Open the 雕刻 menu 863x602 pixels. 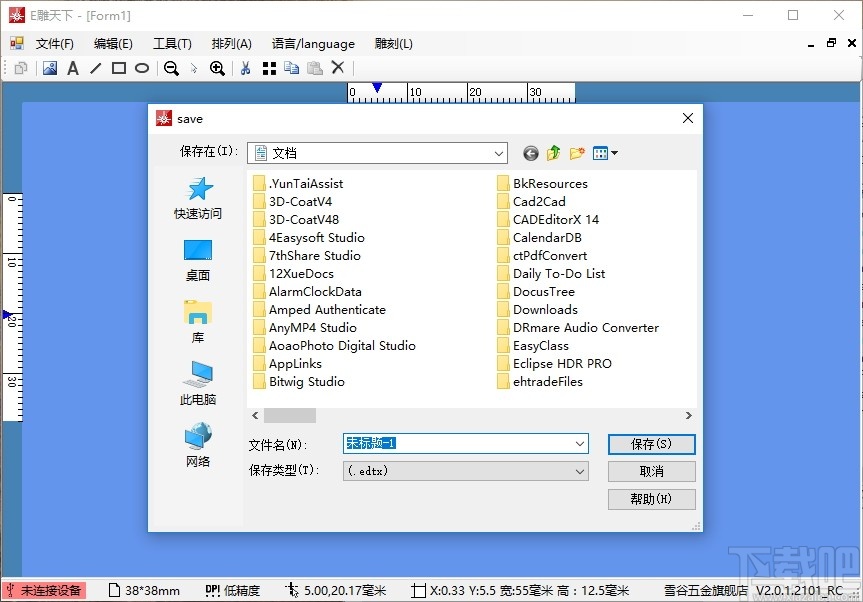392,43
